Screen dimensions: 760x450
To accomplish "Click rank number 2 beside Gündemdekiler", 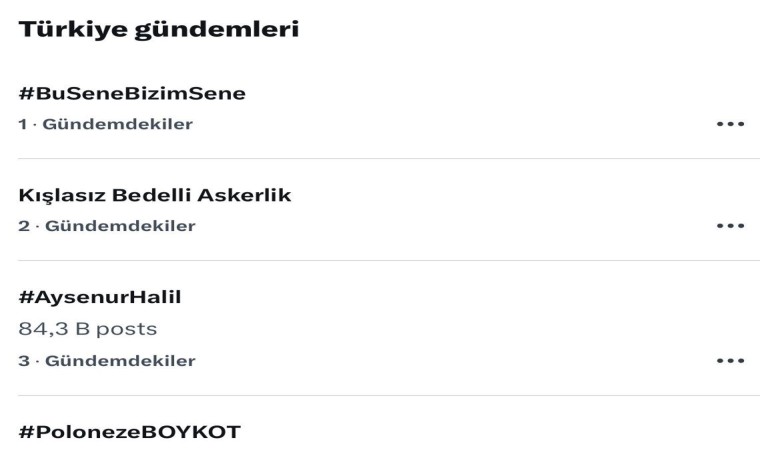I will point(24,226).
